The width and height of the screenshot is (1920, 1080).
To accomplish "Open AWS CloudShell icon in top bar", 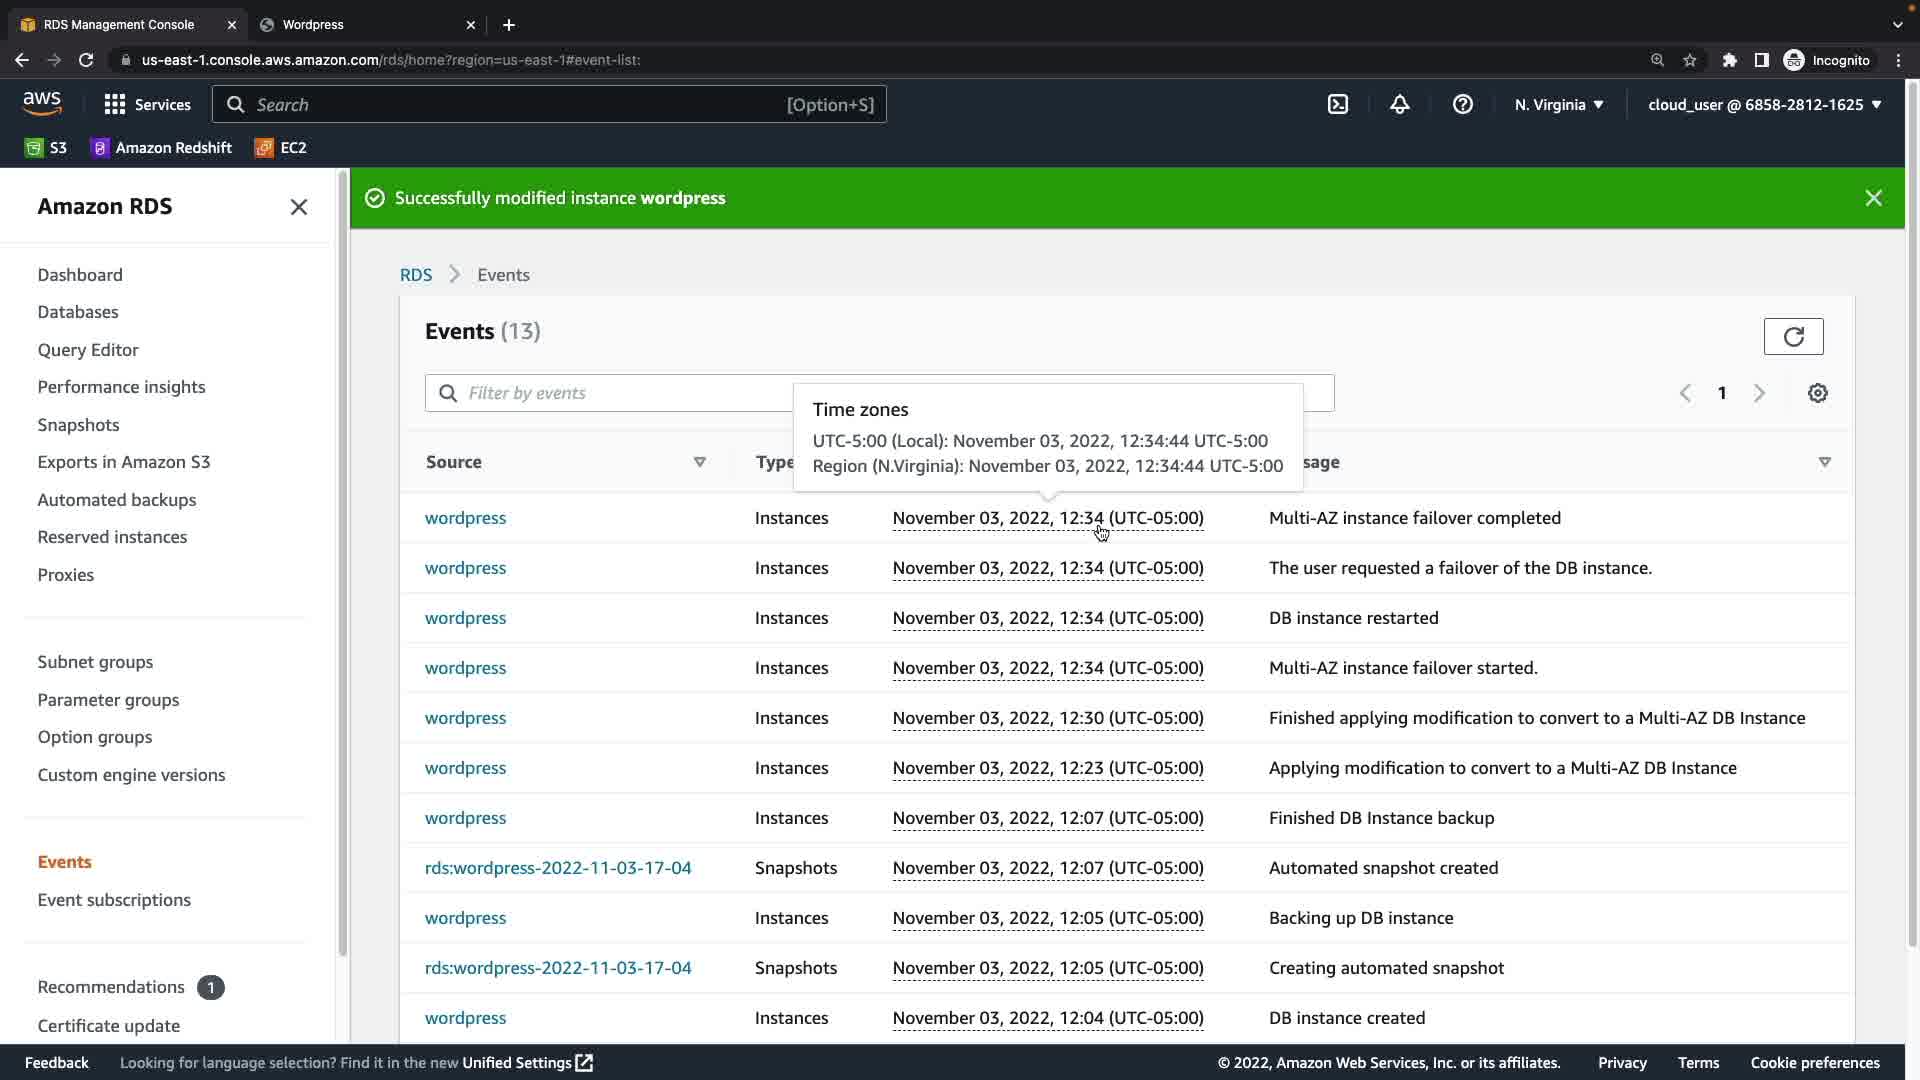I will coord(1338,104).
